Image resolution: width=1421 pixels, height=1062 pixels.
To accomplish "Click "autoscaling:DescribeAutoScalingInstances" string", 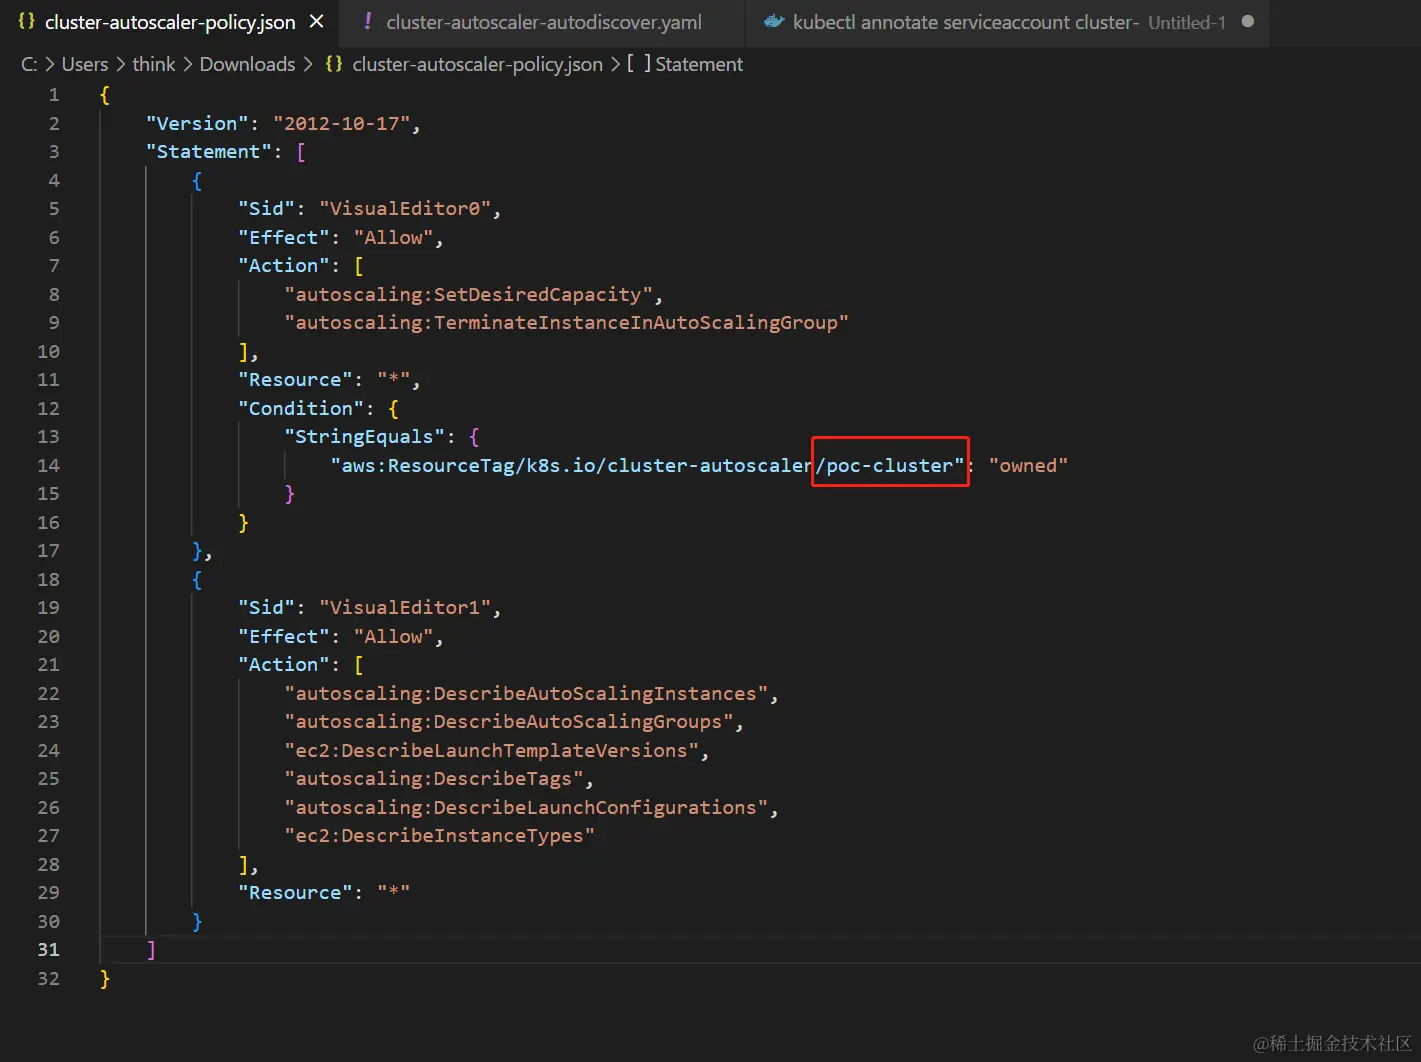I will [x=526, y=694].
